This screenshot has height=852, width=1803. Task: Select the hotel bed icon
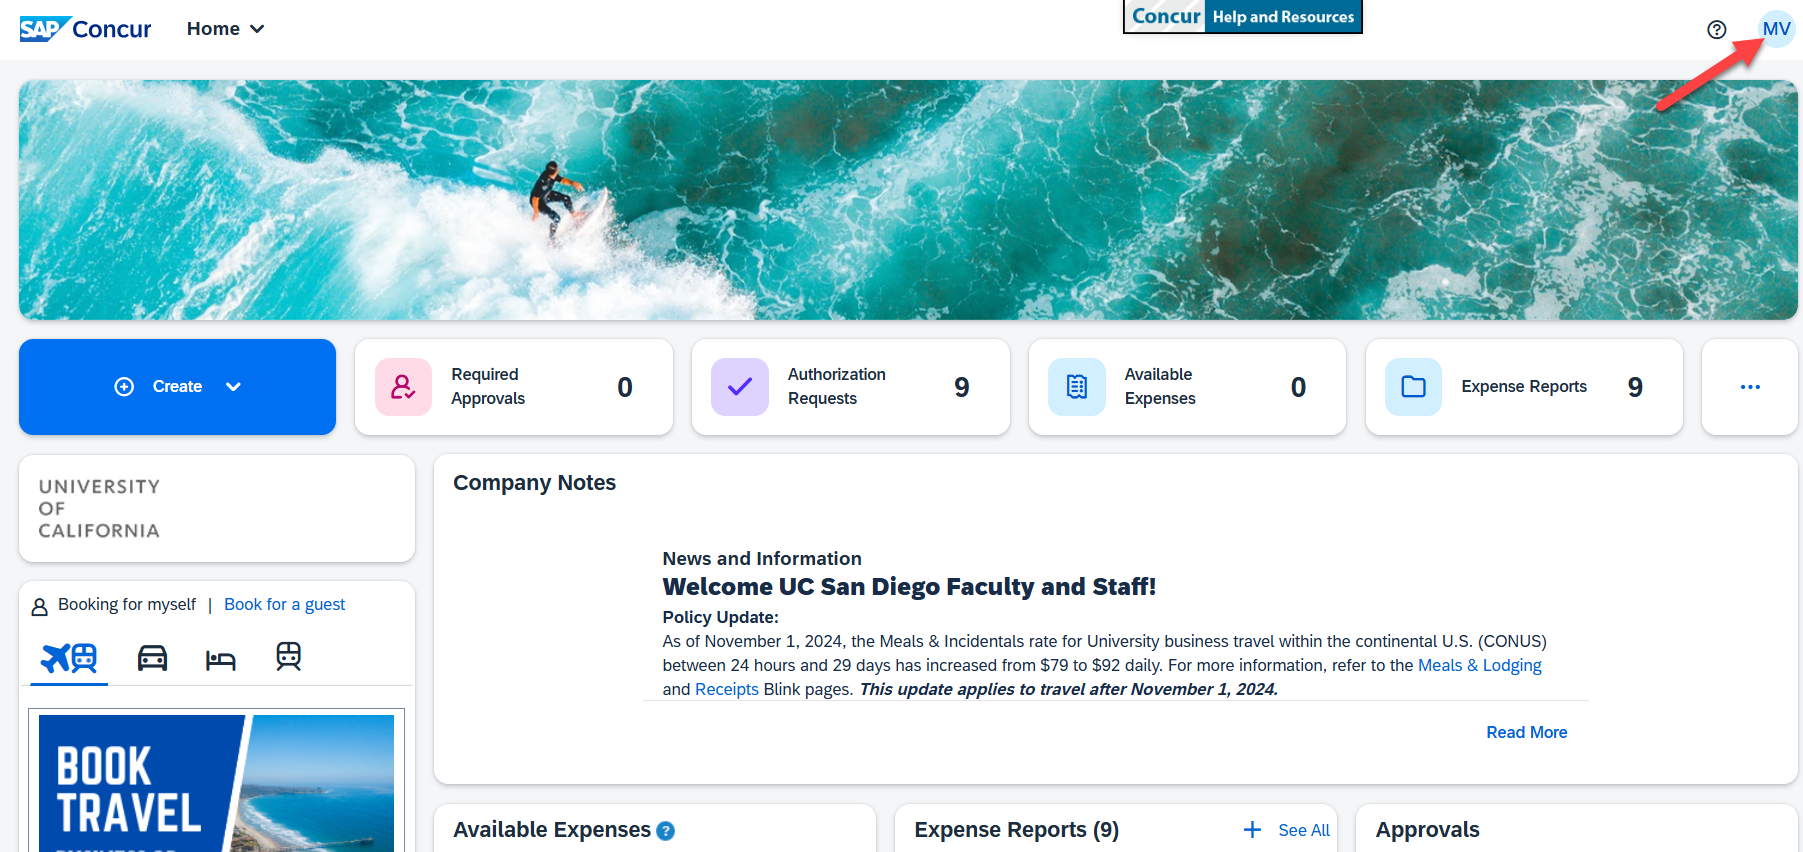click(x=220, y=659)
